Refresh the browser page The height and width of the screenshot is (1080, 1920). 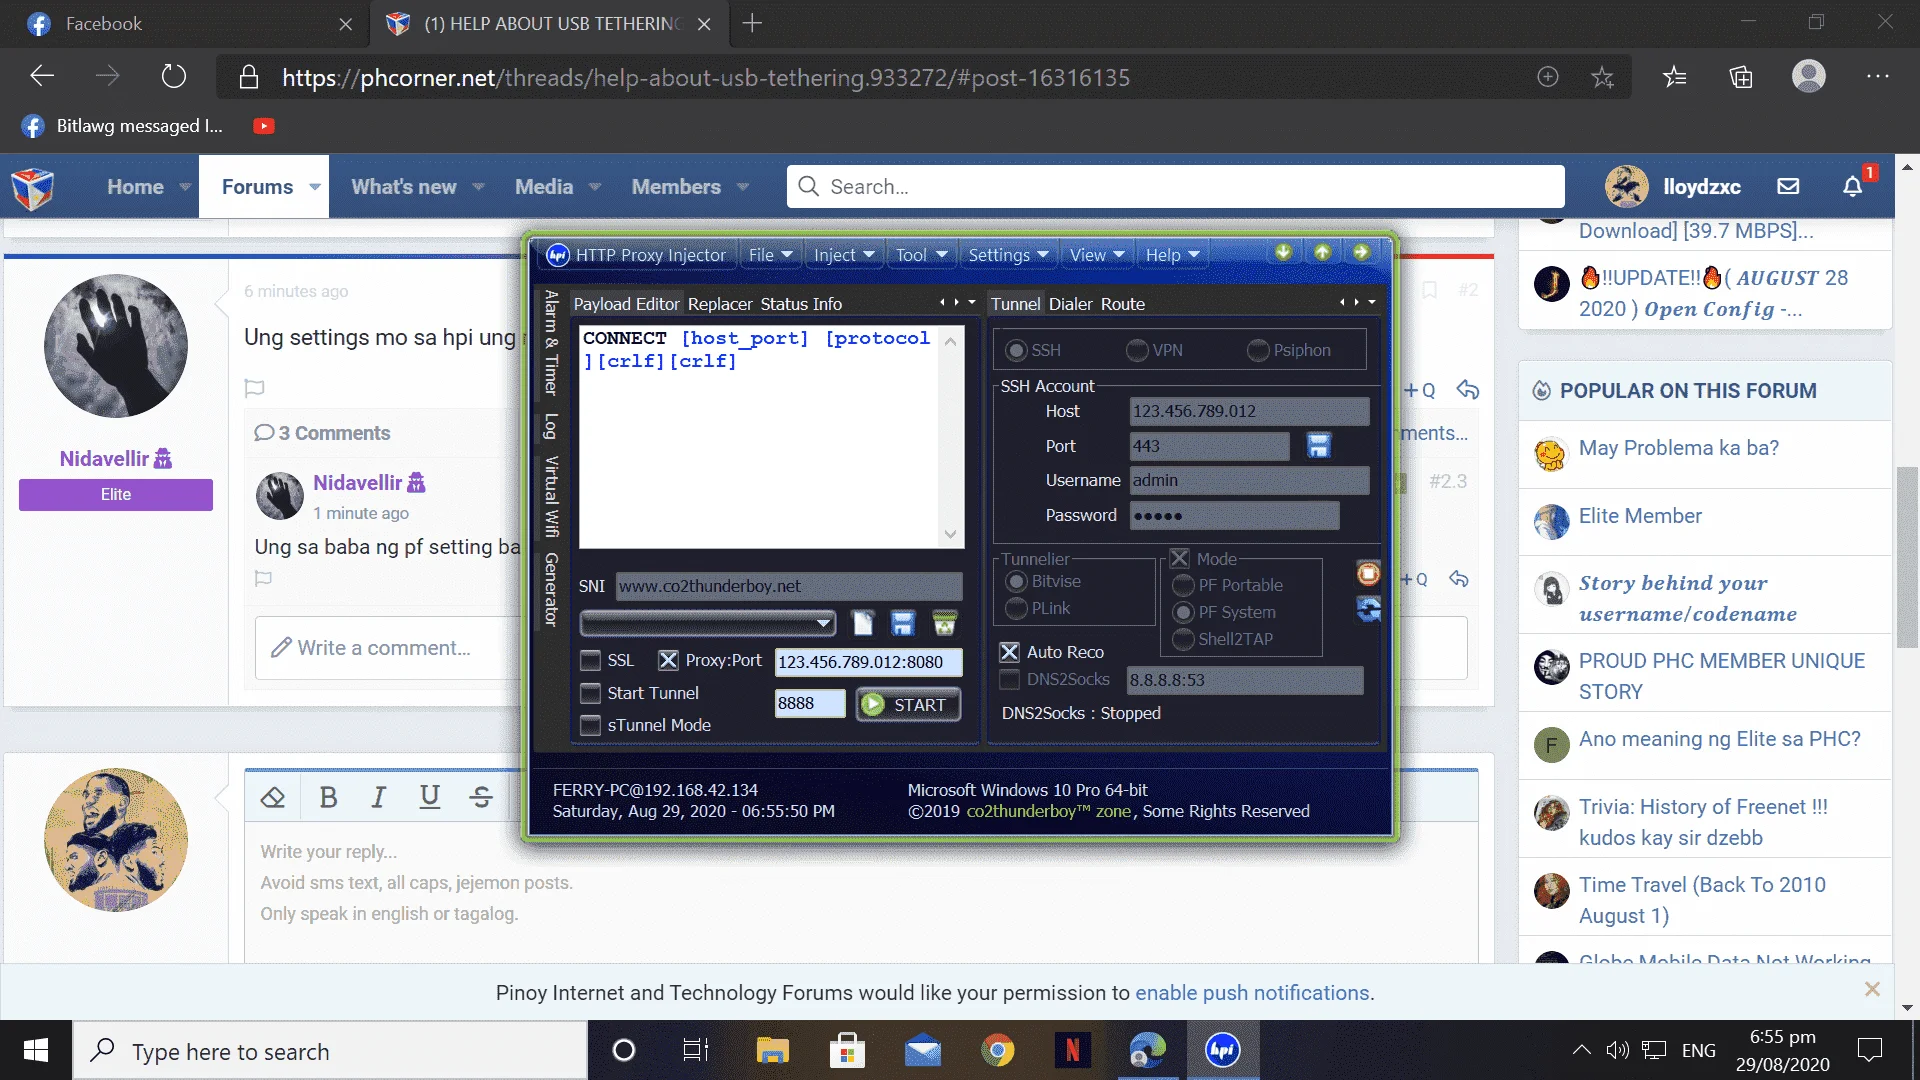174,77
